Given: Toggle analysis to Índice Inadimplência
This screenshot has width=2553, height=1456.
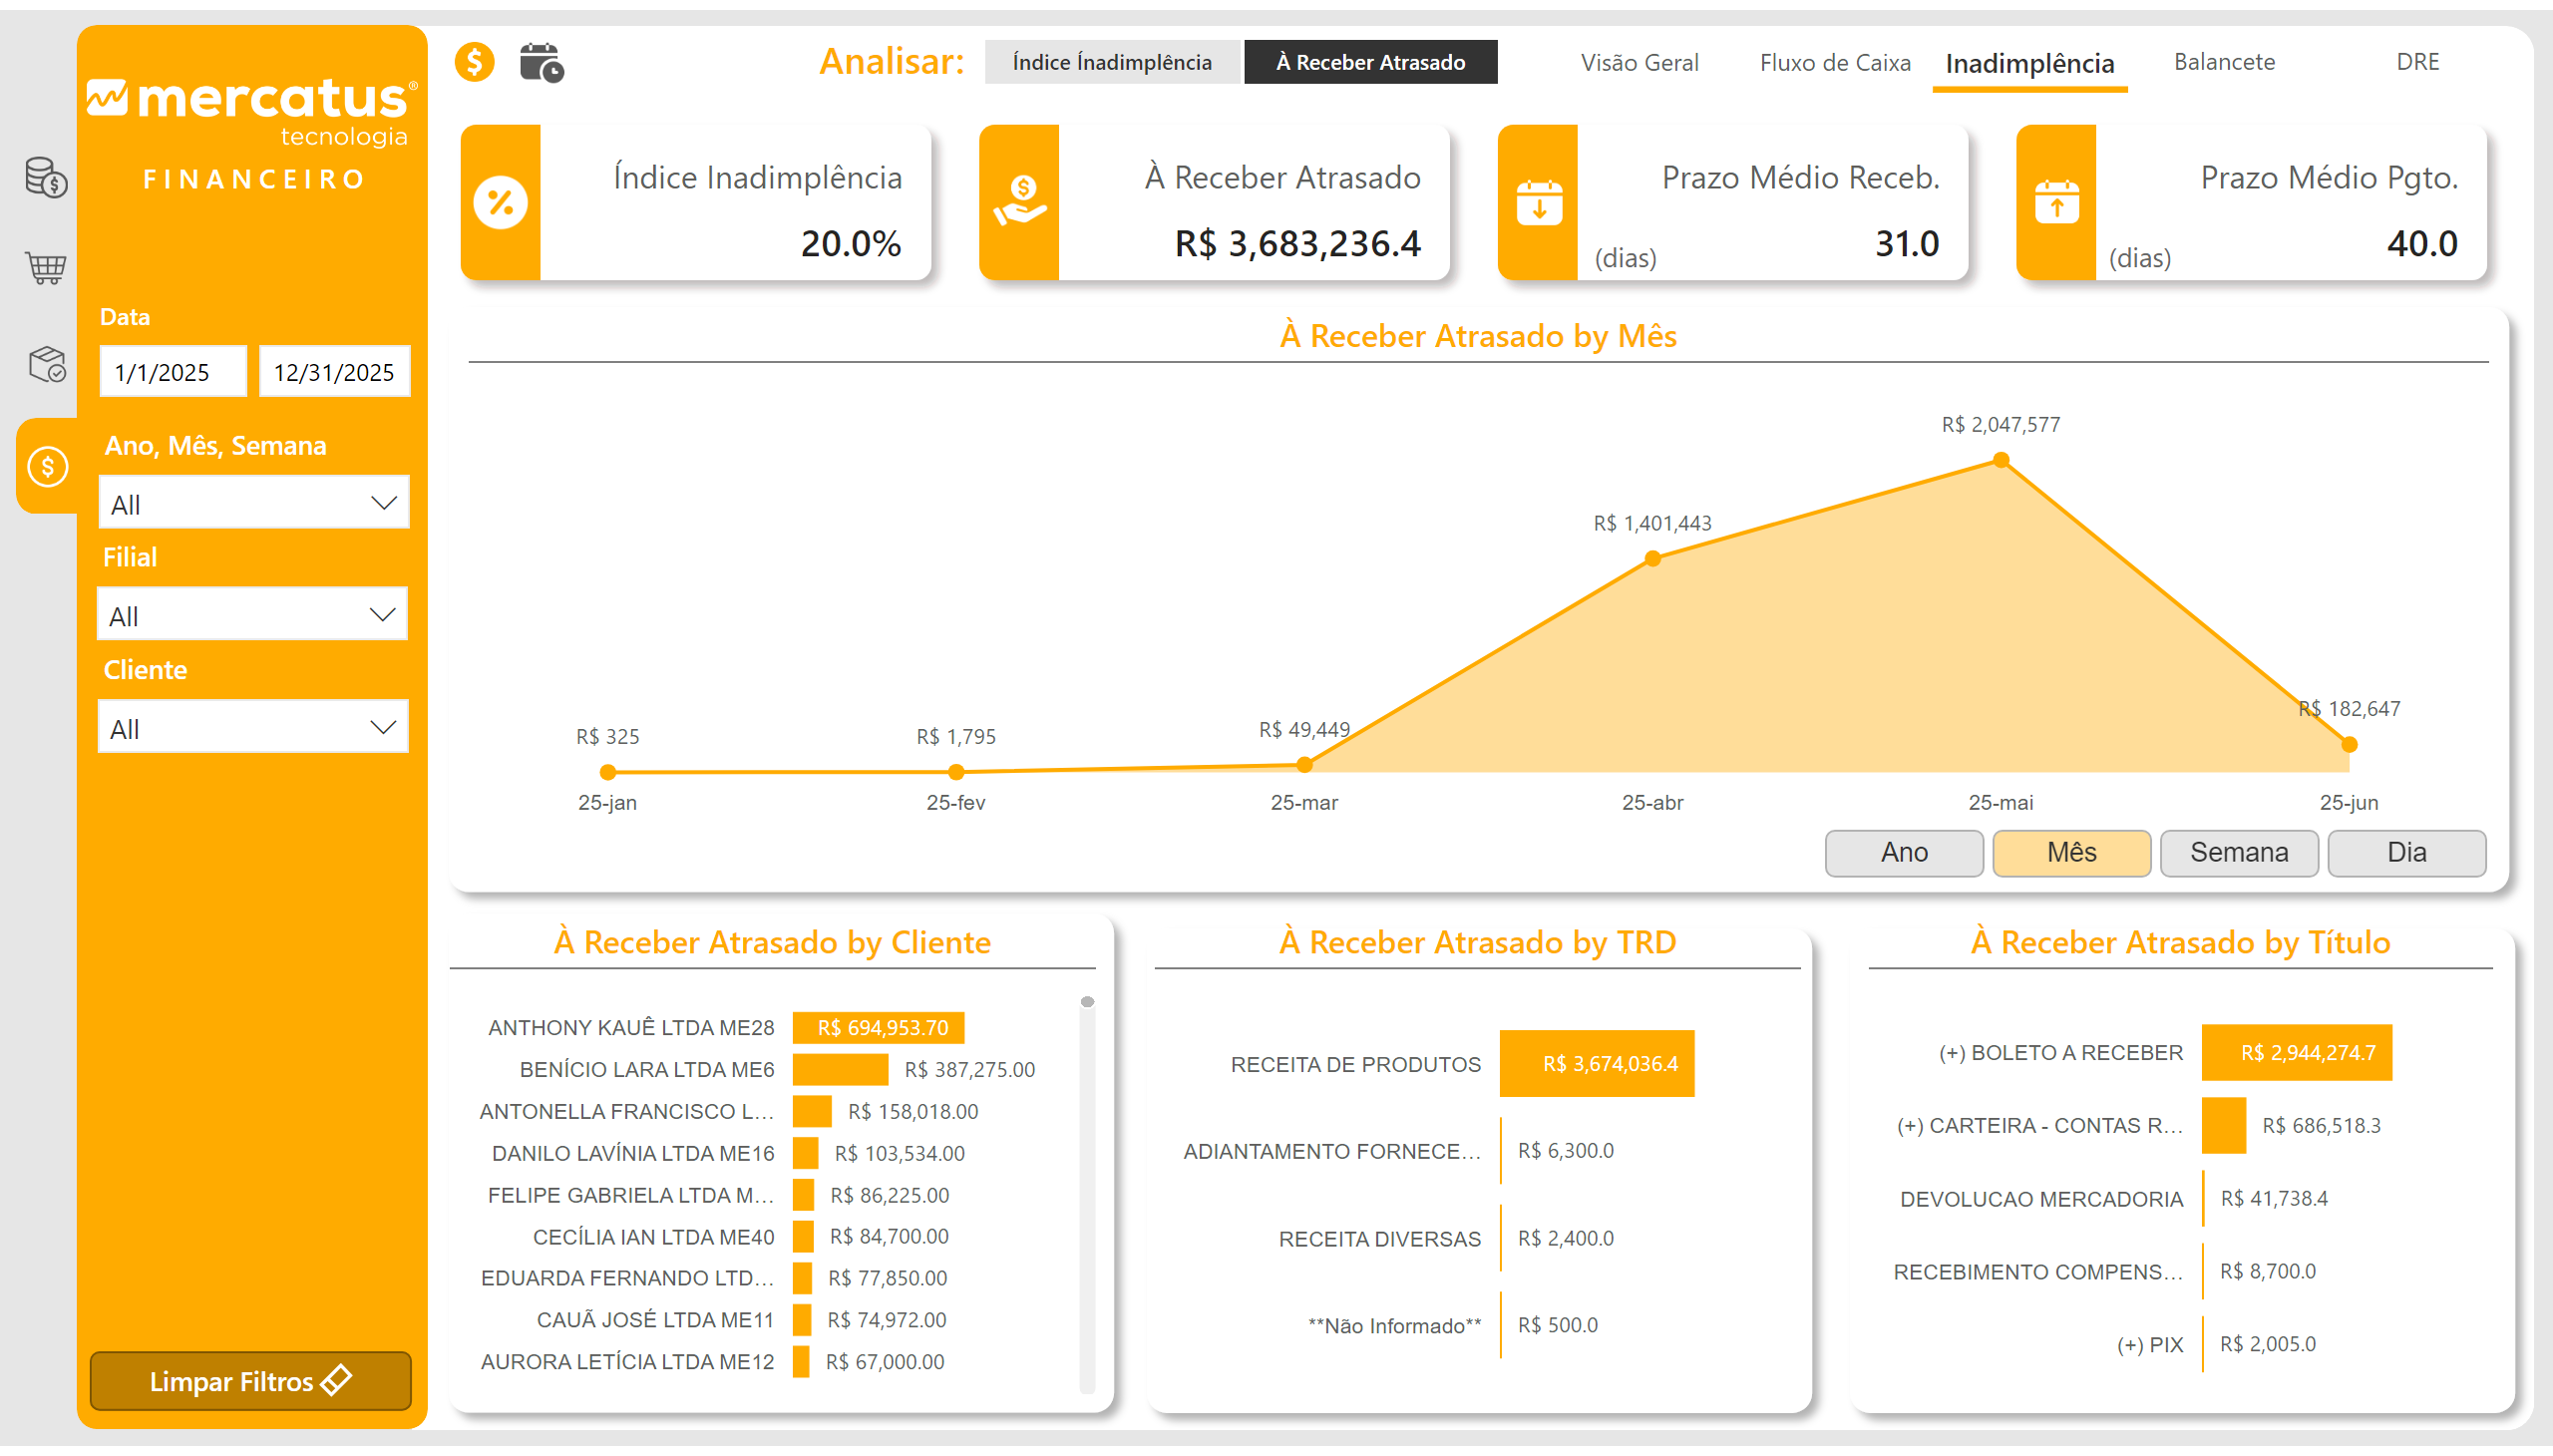Looking at the screenshot, I should click(1111, 62).
